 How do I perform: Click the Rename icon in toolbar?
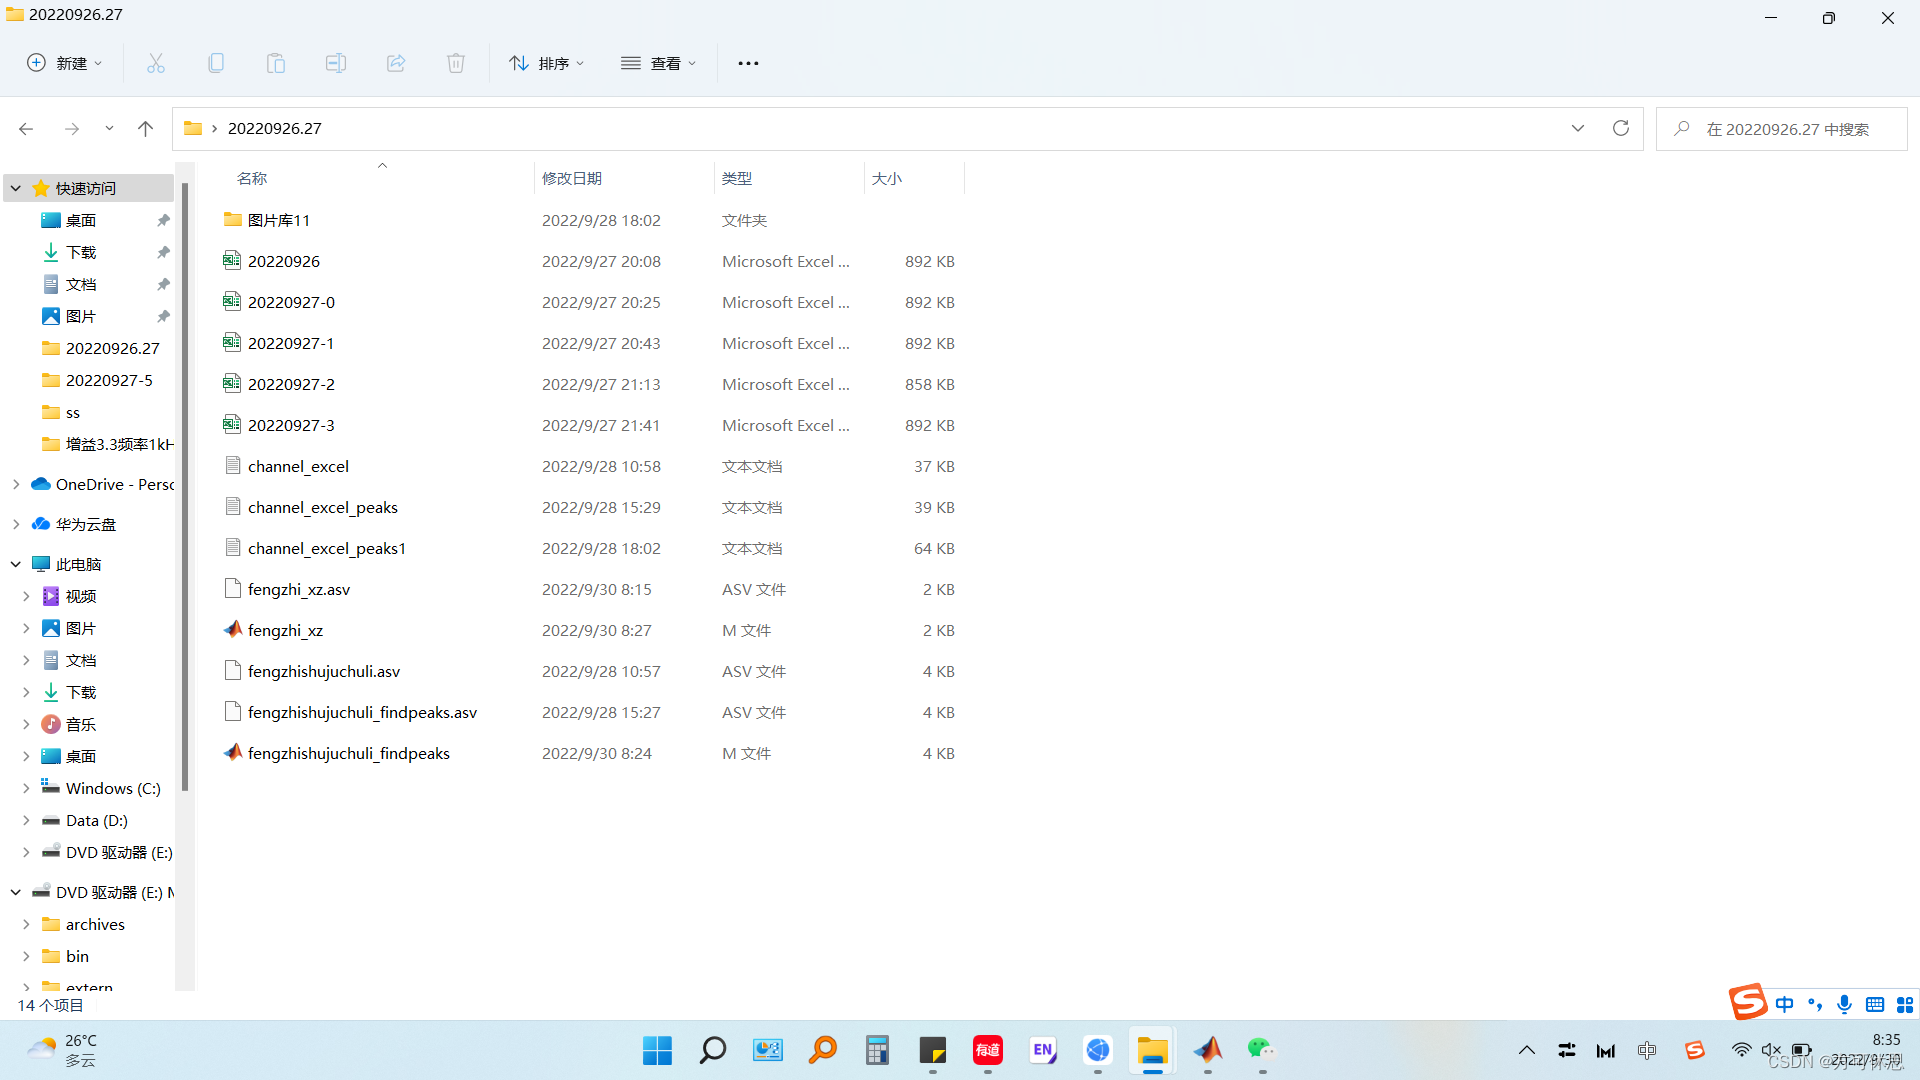[x=336, y=63]
